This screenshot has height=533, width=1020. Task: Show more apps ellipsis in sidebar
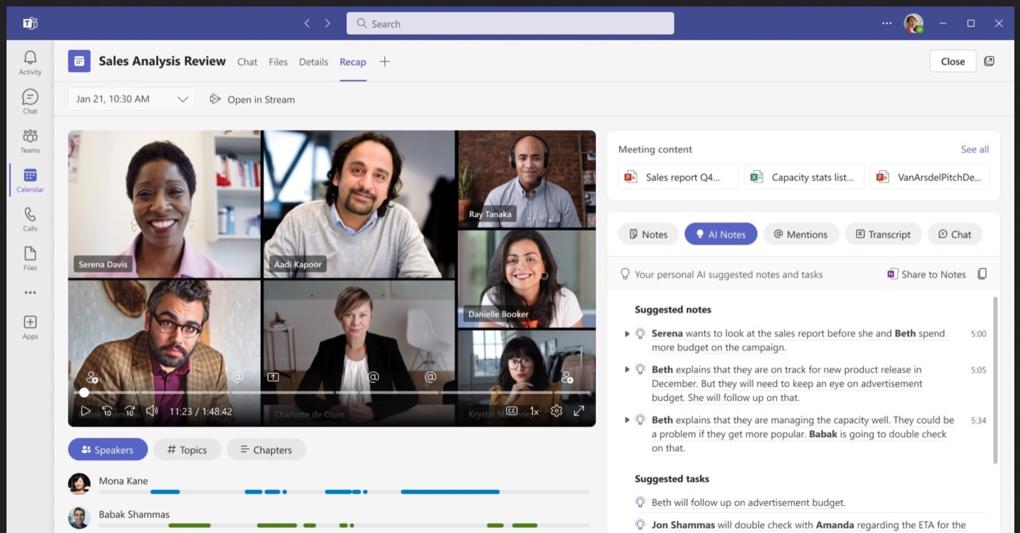click(x=30, y=293)
